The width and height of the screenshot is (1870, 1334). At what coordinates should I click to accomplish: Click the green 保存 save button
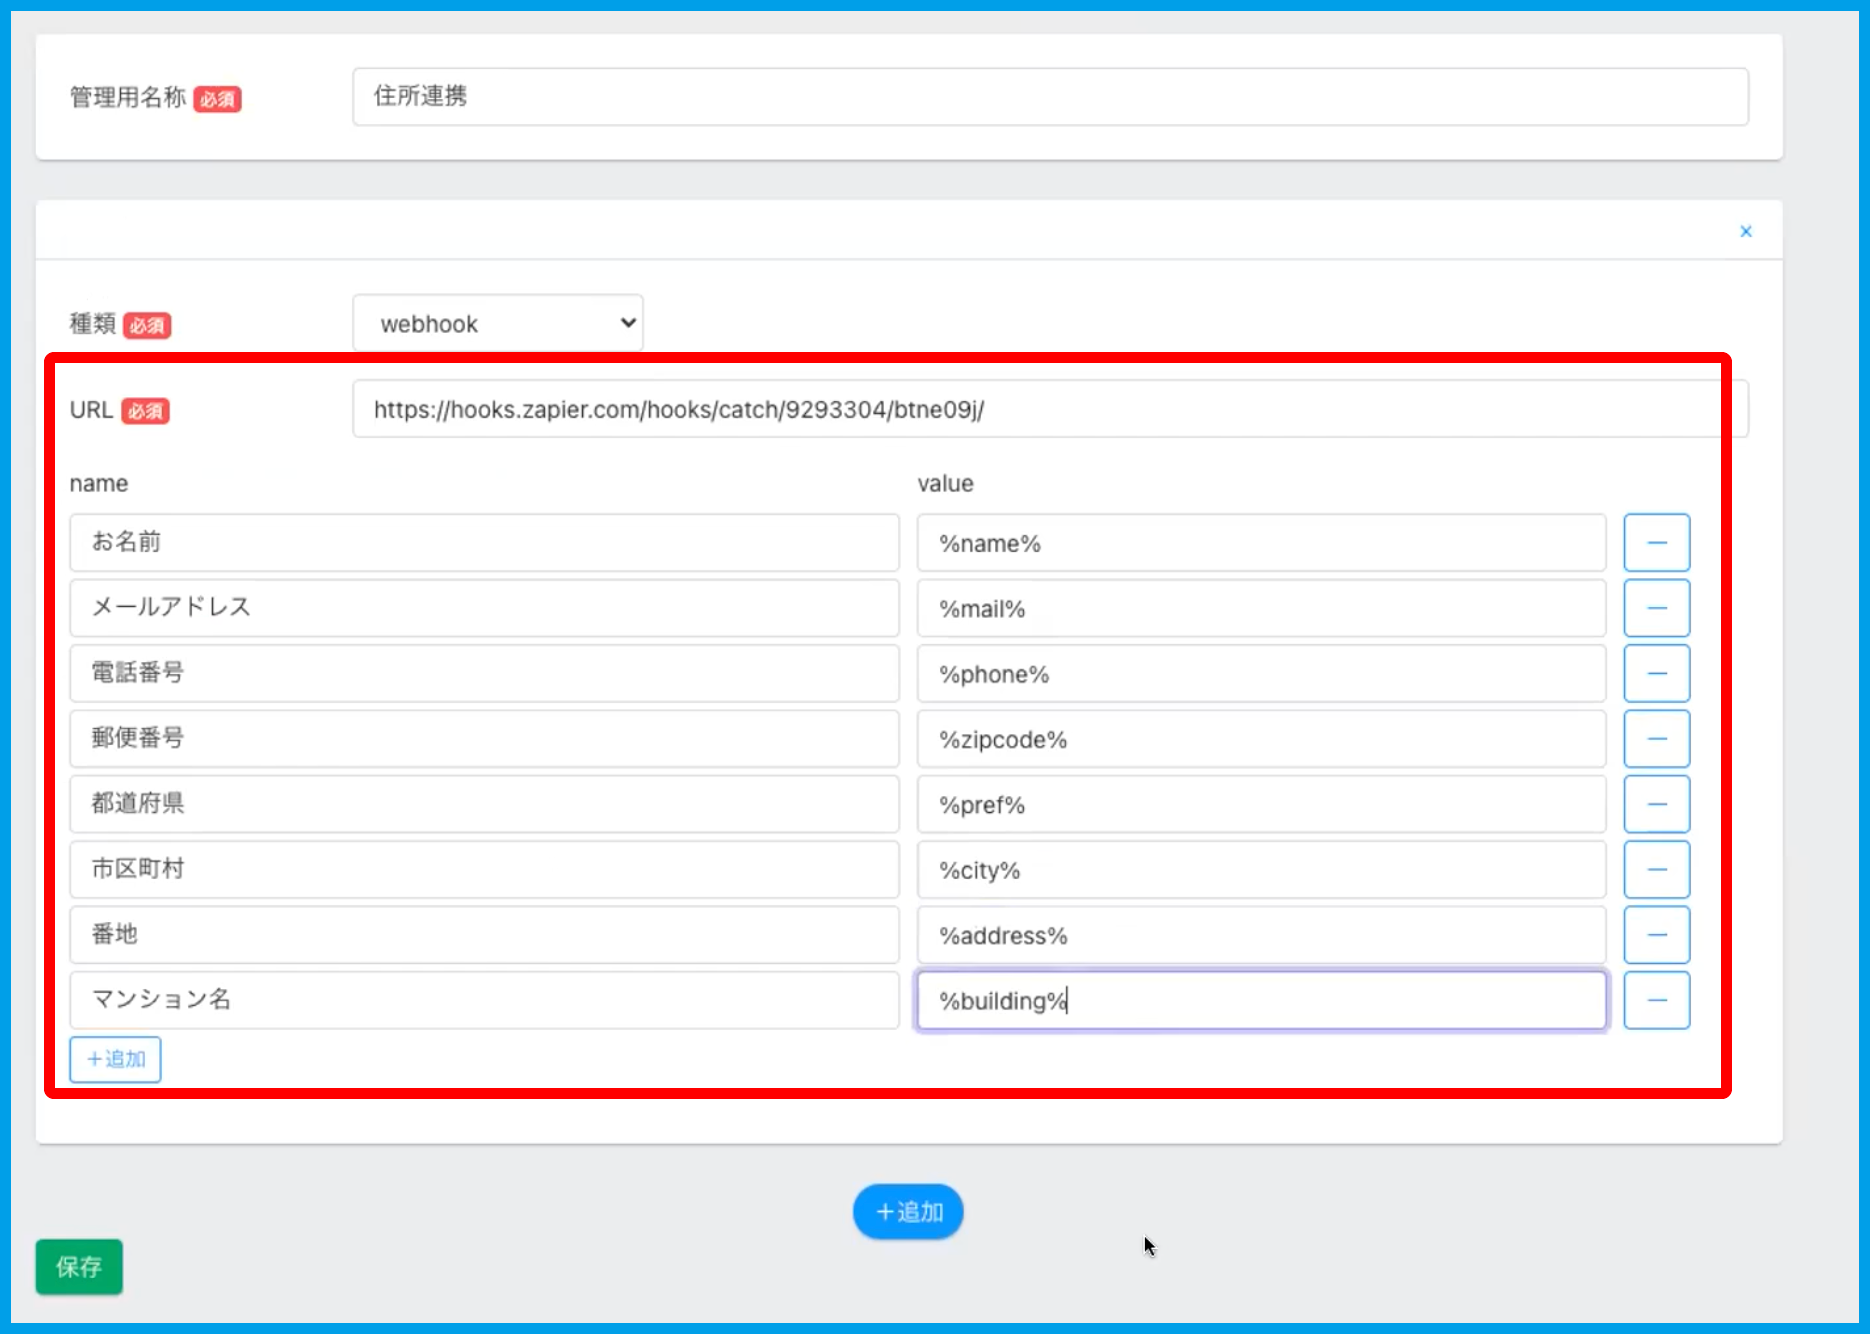[x=79, y=1267]
